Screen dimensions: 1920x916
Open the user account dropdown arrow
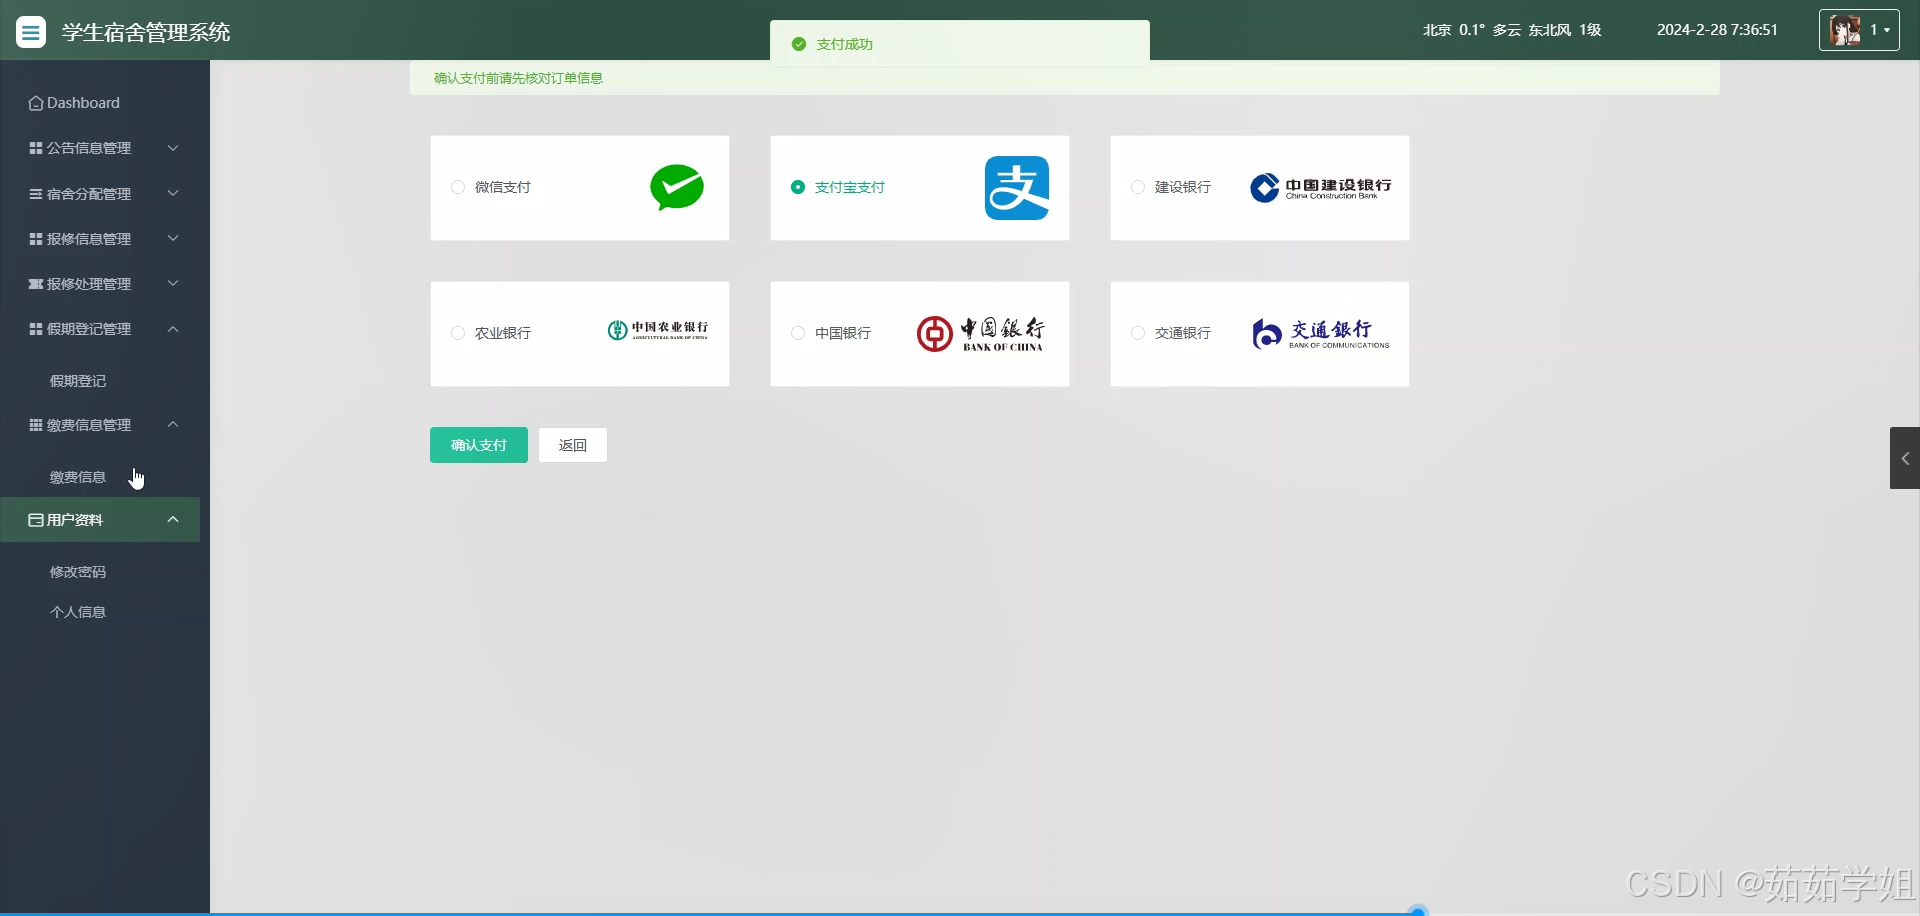[x=1887, y=31]
